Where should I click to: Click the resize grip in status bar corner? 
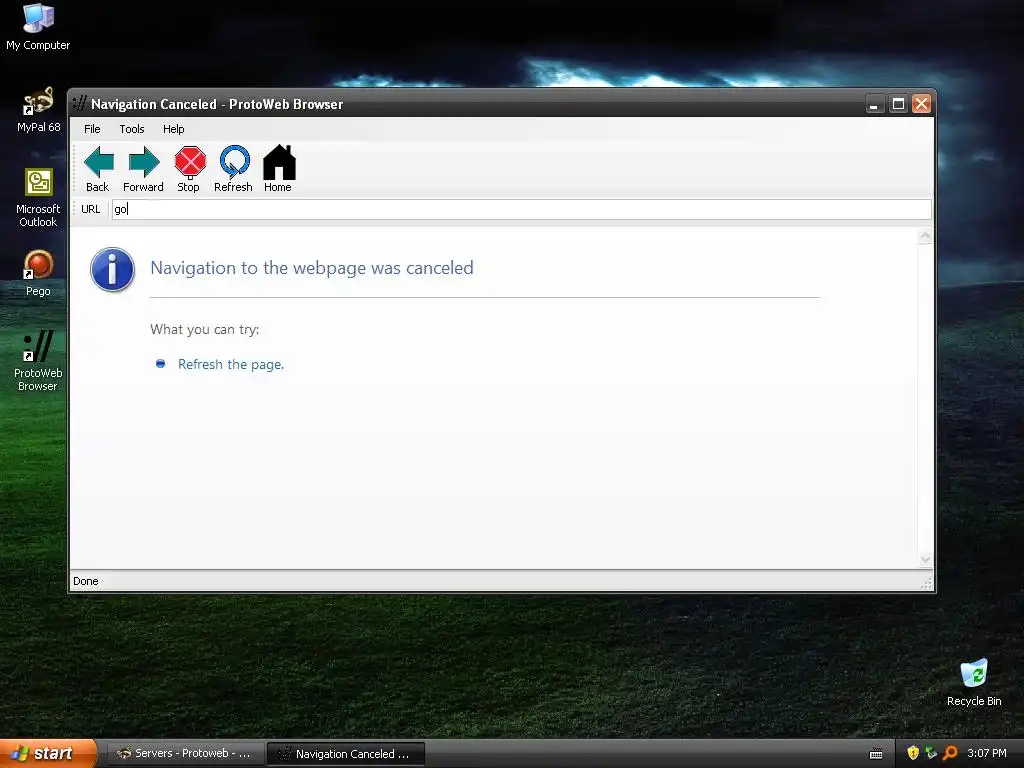(x=926, y=583)
